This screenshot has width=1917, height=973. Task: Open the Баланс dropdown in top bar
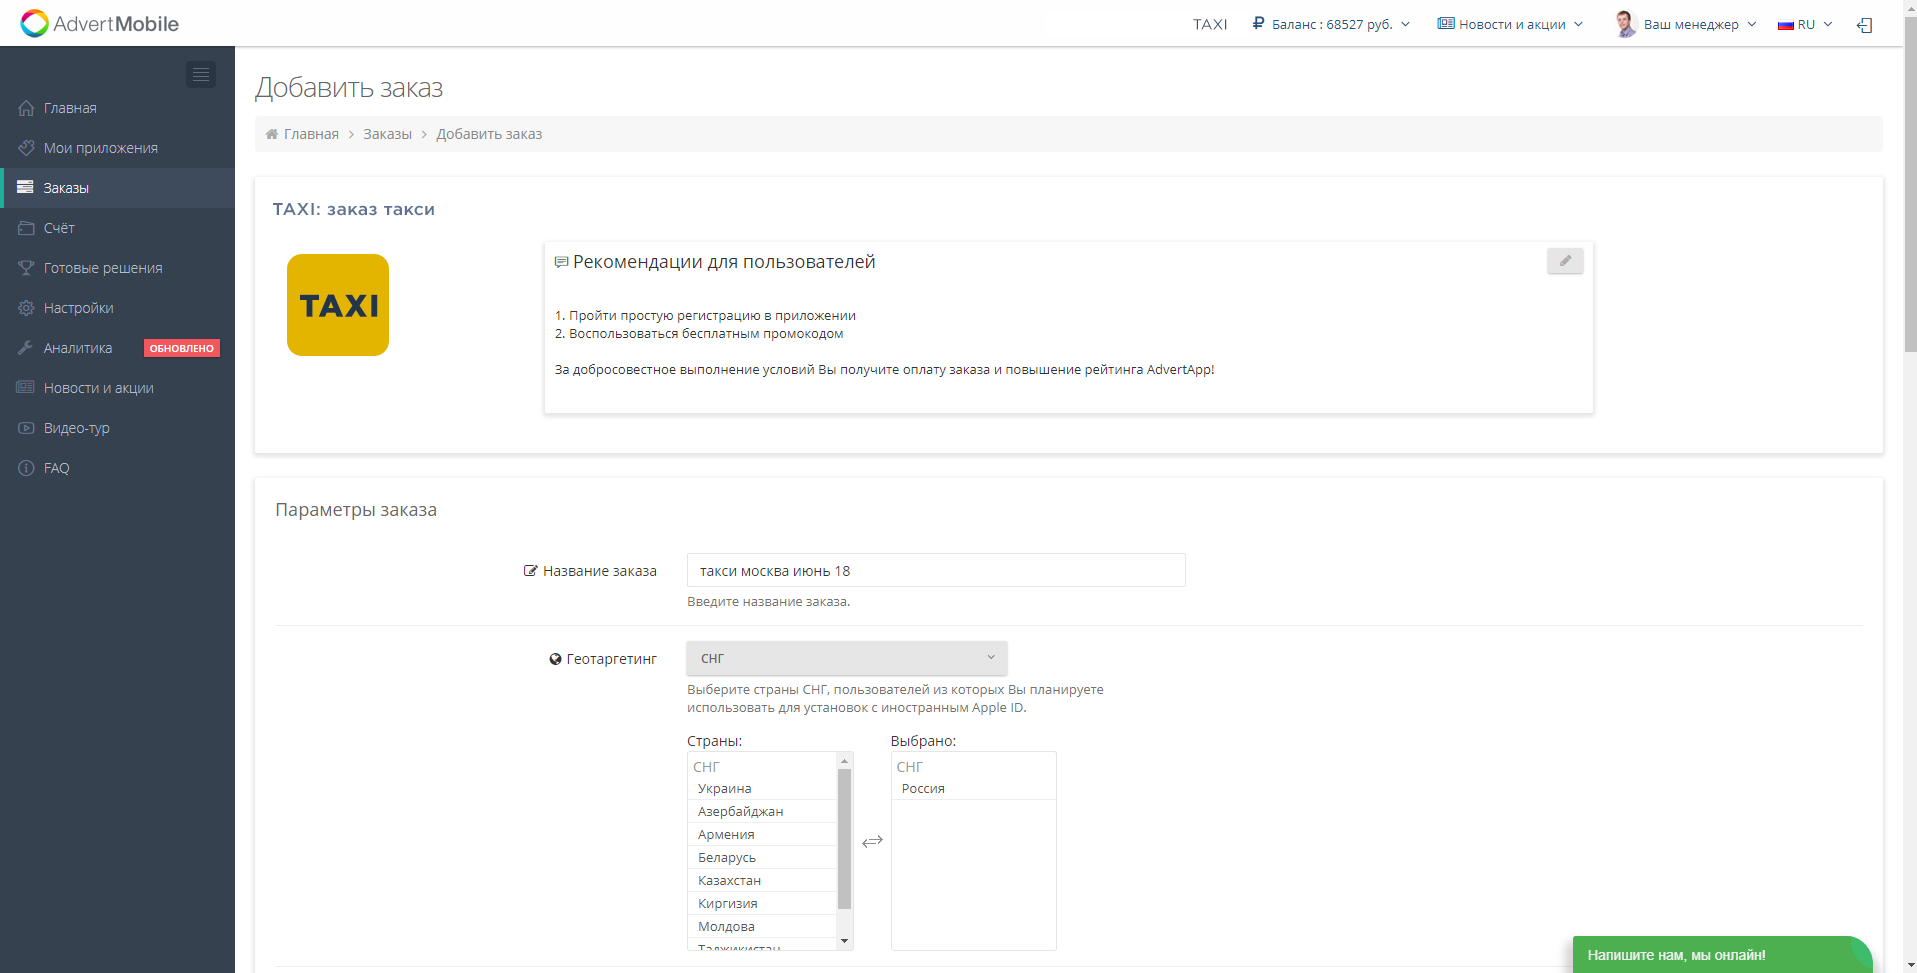1331,24
